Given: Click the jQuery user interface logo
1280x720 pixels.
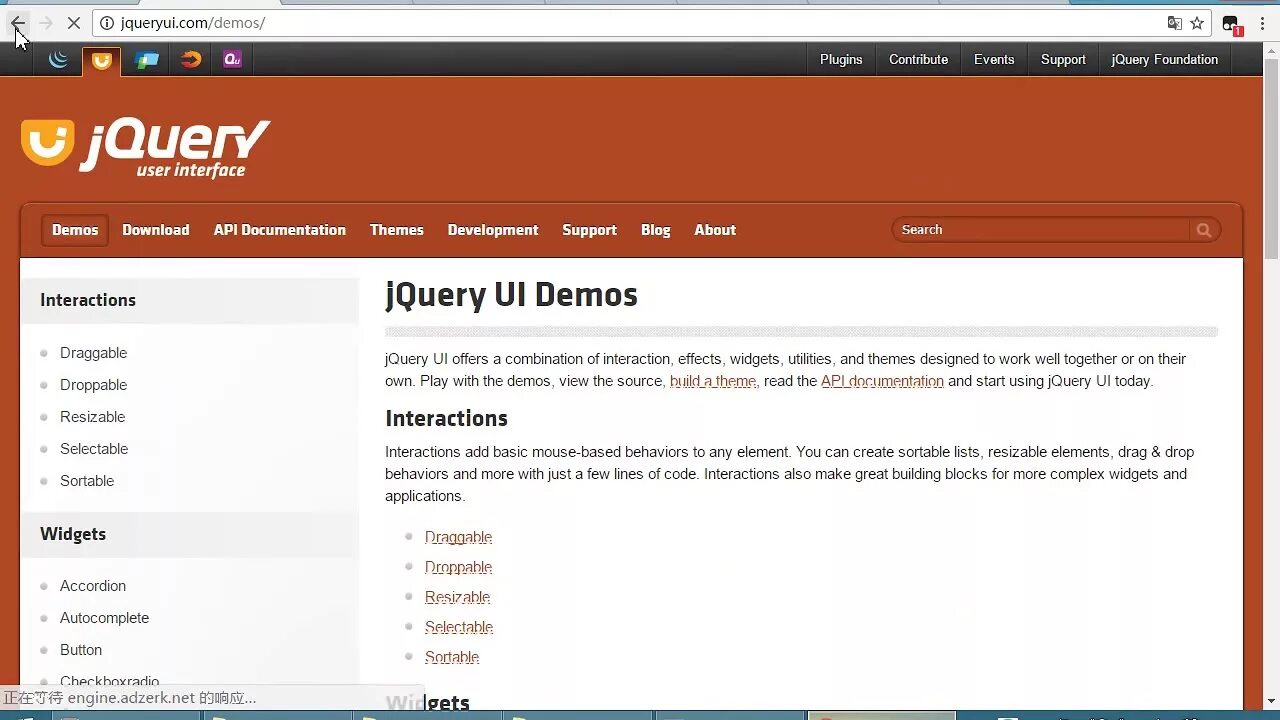Looking at the screenshot, I should point(146,148).
